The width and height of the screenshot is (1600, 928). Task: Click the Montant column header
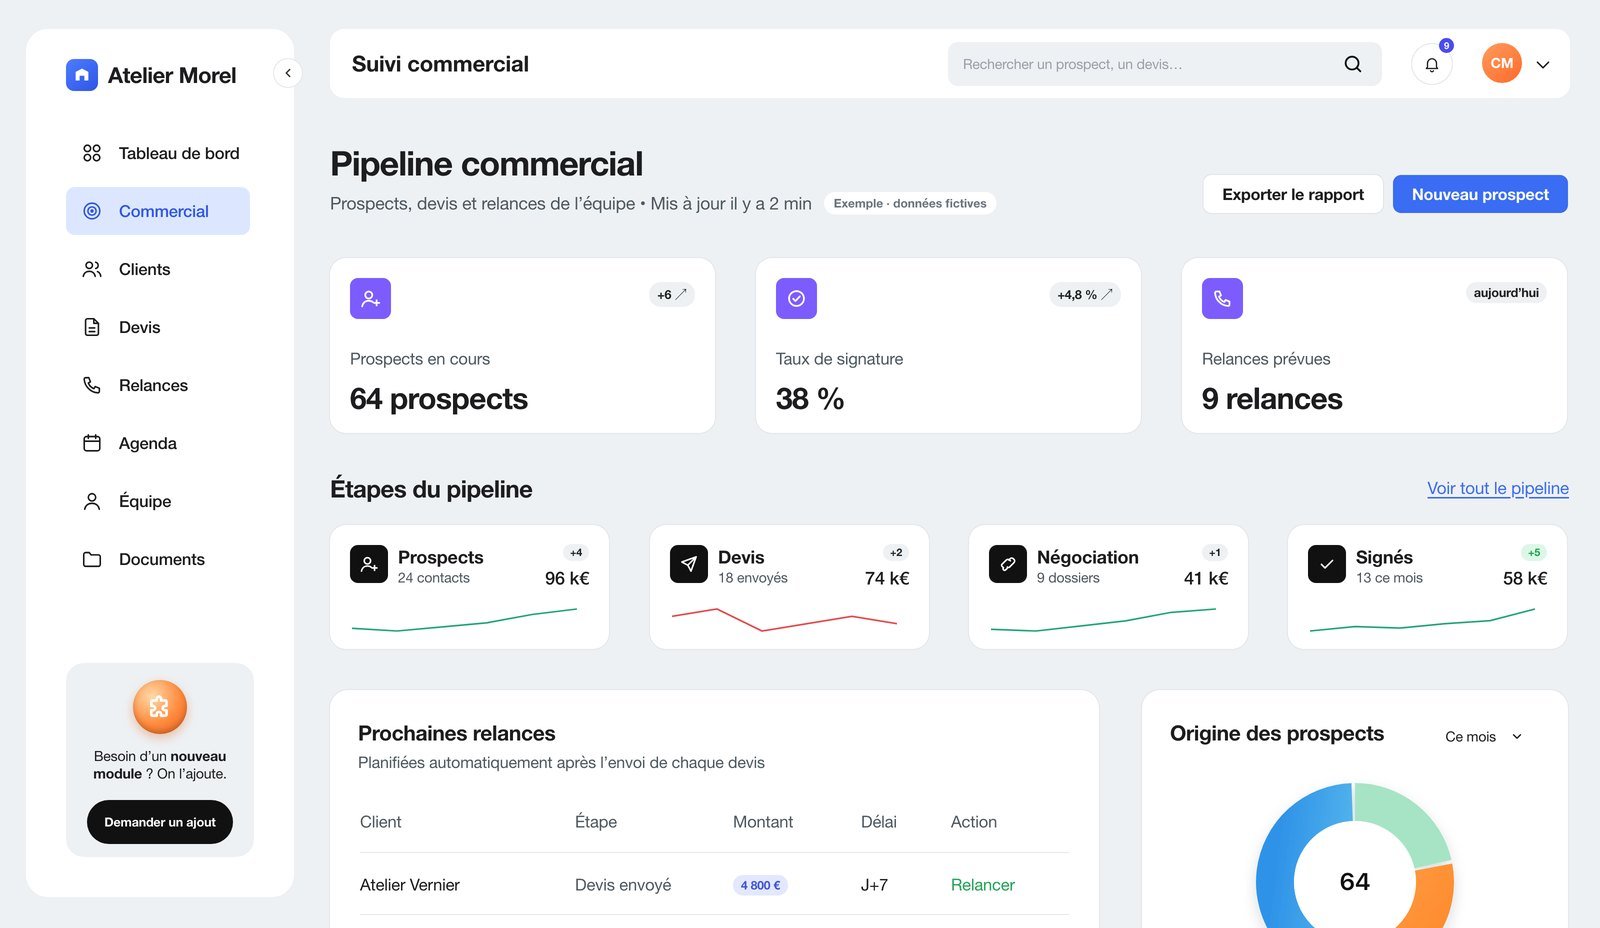(x=763, y=822)
